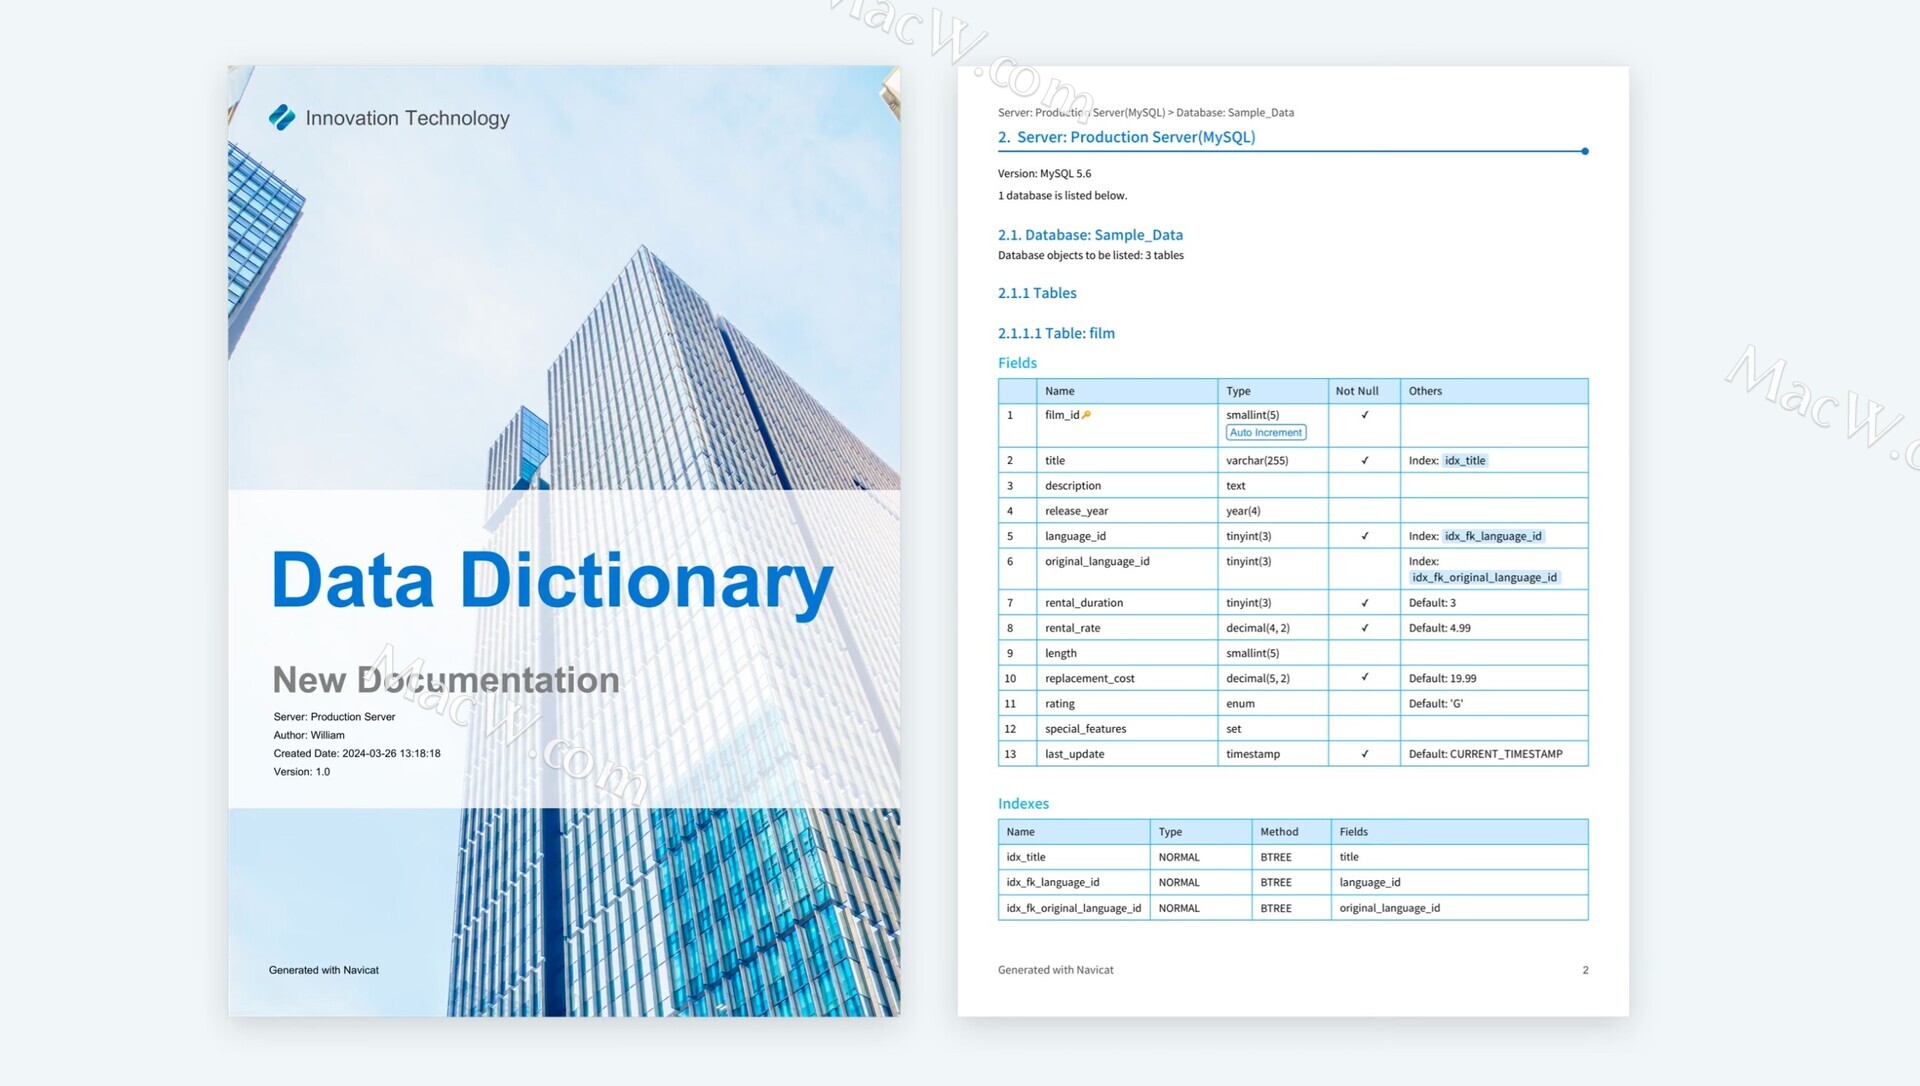1920x1086 pixels.
Task: Click the key icon next to film_id
Action: click(x=1086, y=415)
